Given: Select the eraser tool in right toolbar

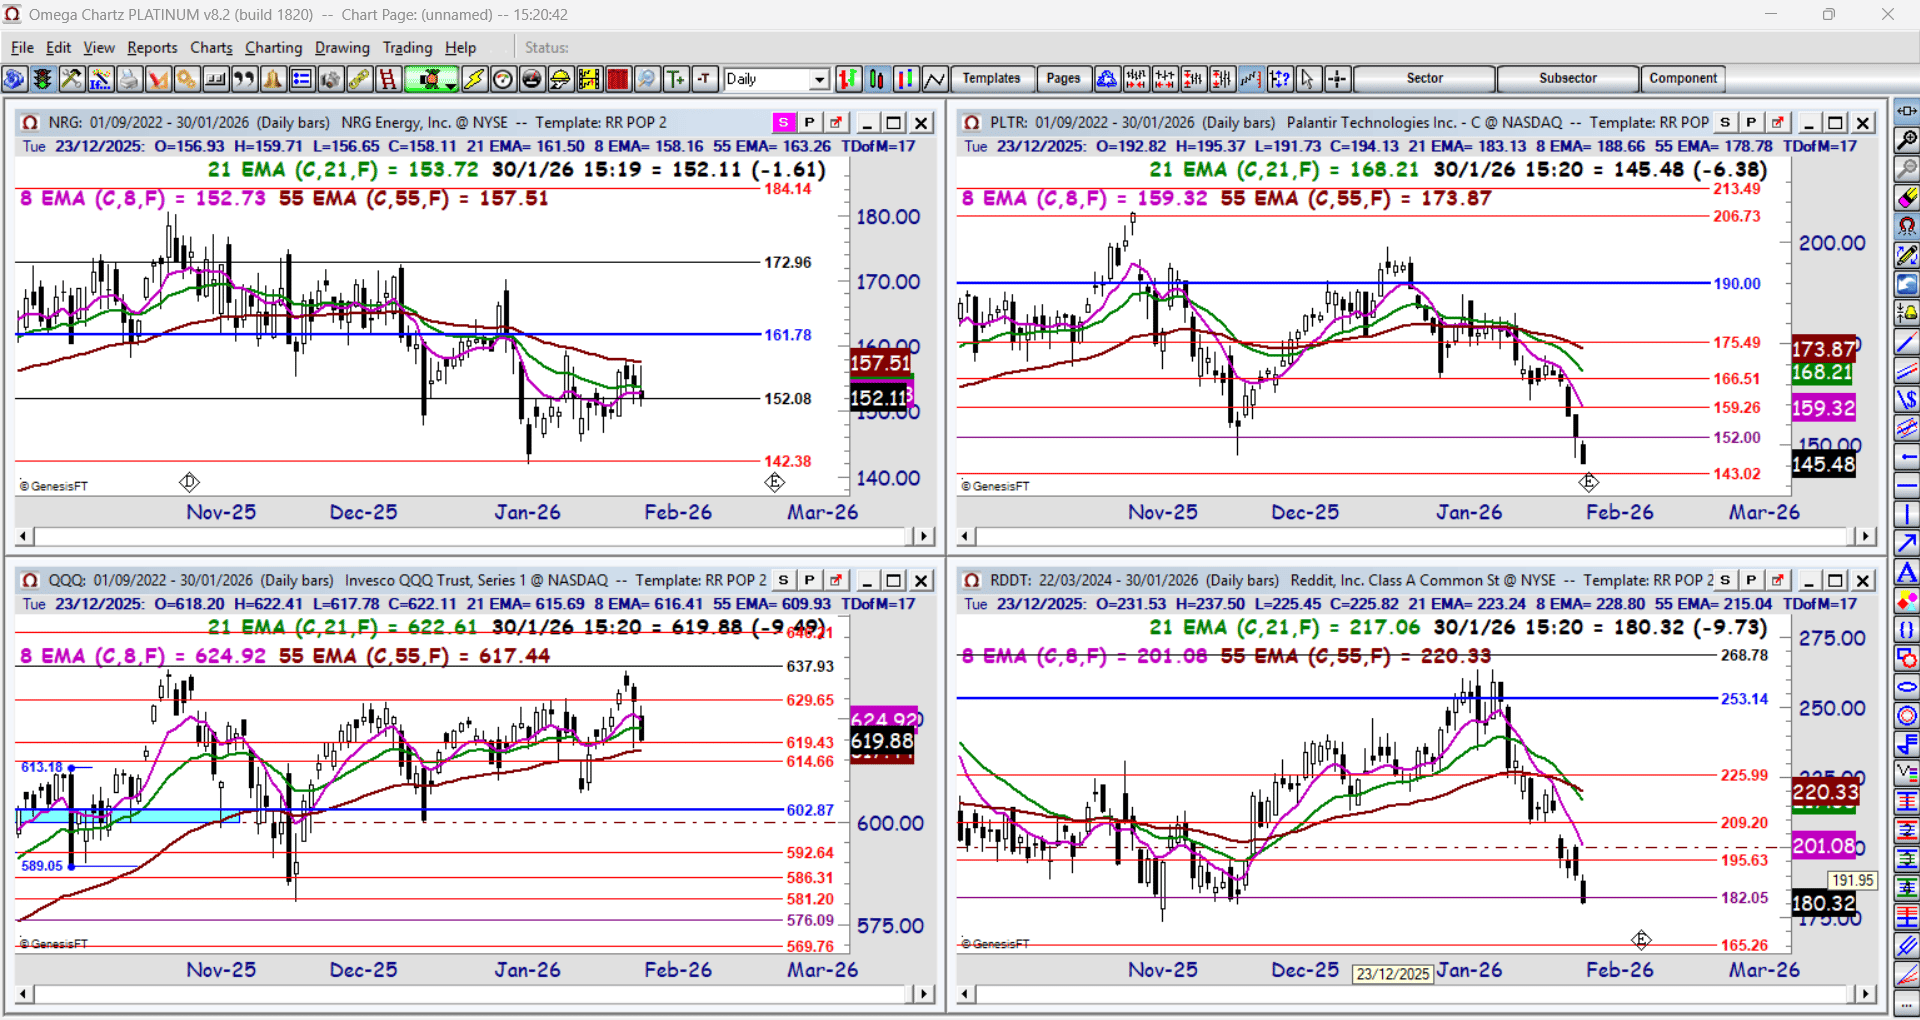Looking at the screenshot, I should click(1907, 198).
